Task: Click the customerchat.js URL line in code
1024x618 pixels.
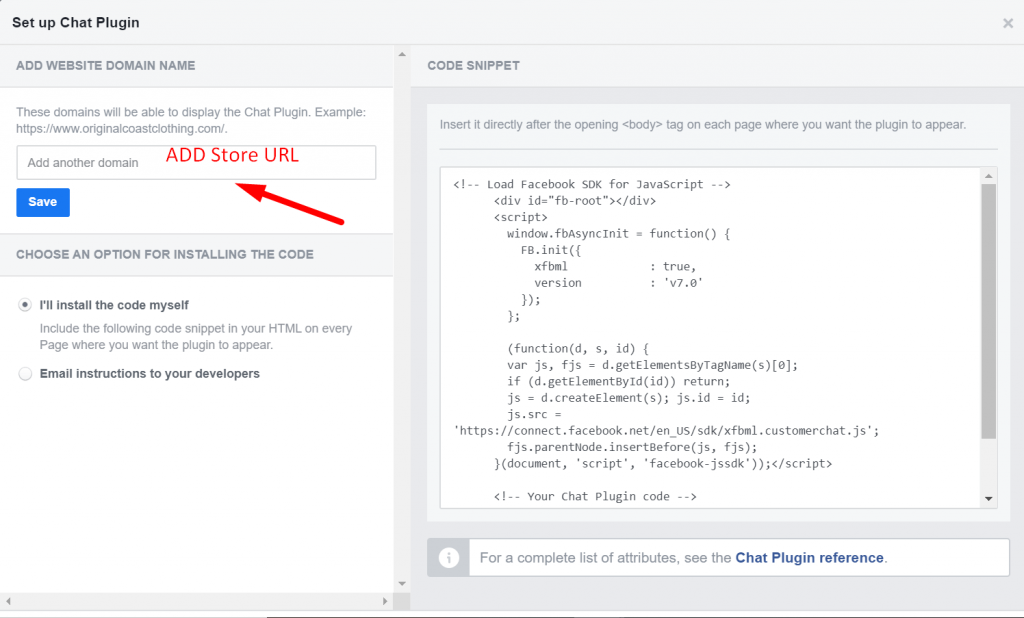Action: click(x=666, y=431)
